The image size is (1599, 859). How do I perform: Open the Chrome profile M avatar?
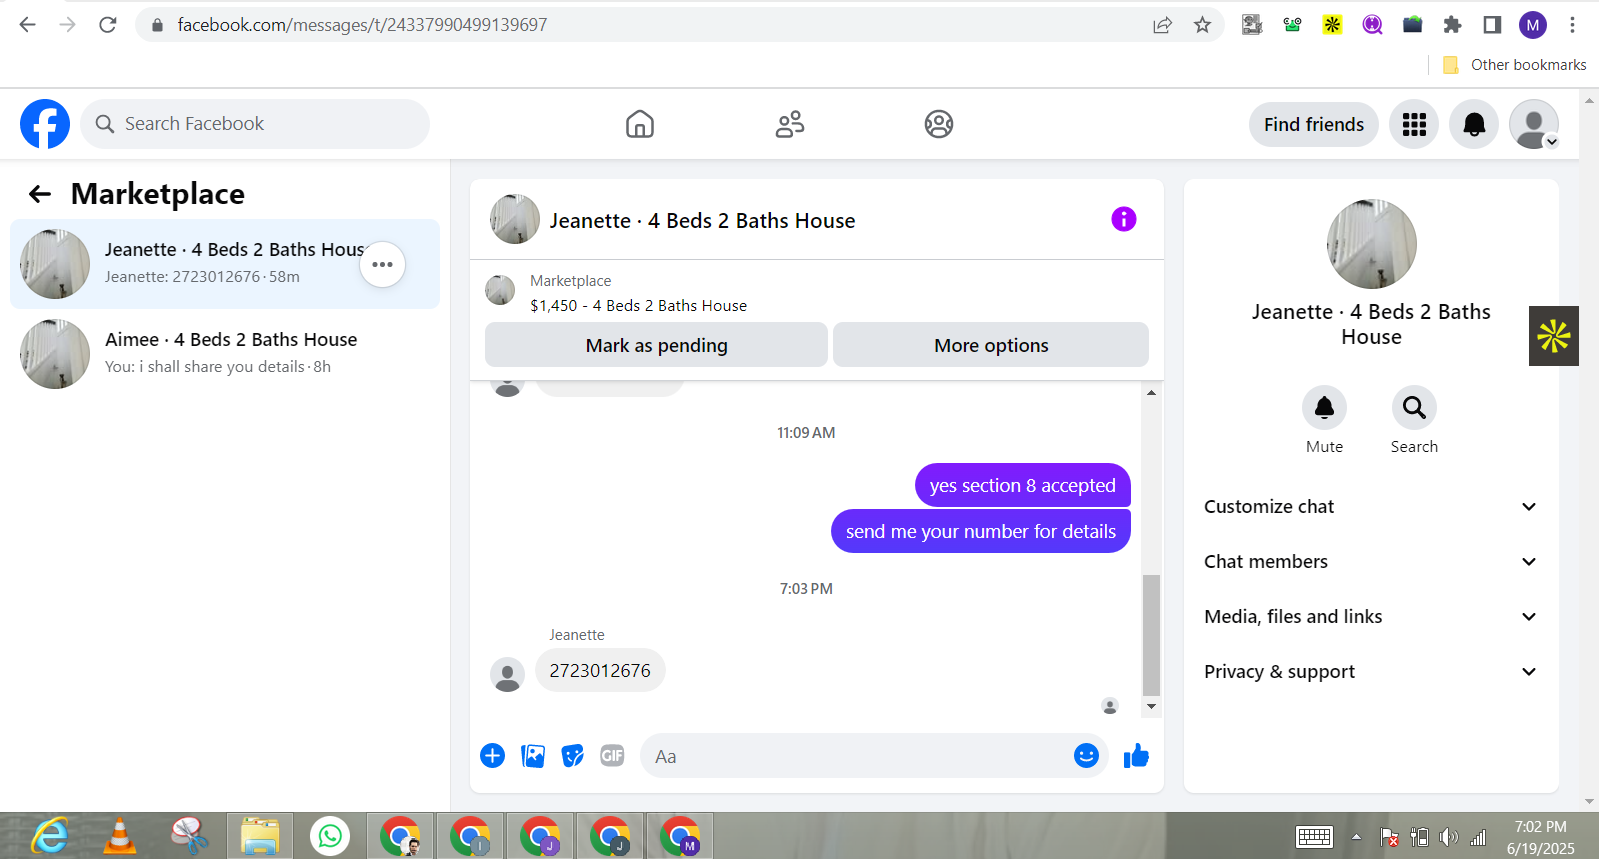(x=1533, y=25)
